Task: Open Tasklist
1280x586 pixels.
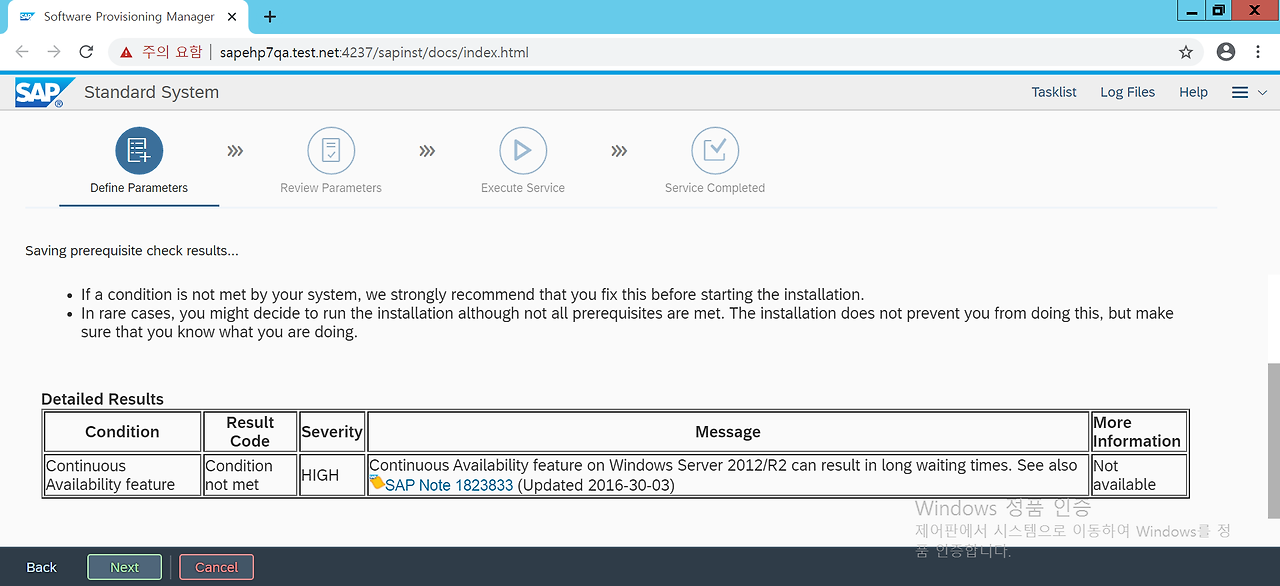Action: tap(1054, 92)
